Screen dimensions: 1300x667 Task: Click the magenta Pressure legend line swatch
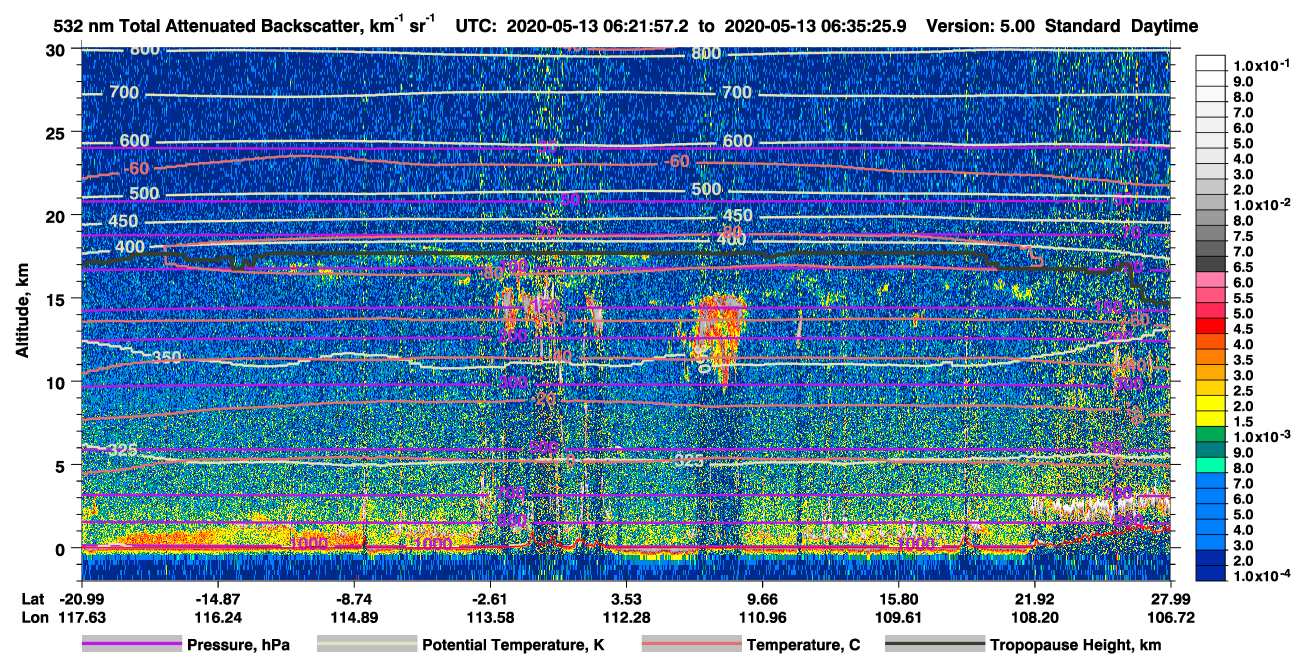coord(130,645)
